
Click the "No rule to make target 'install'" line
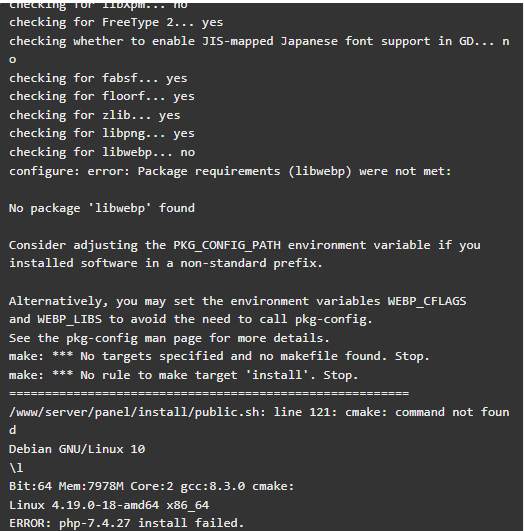point(184,375)
